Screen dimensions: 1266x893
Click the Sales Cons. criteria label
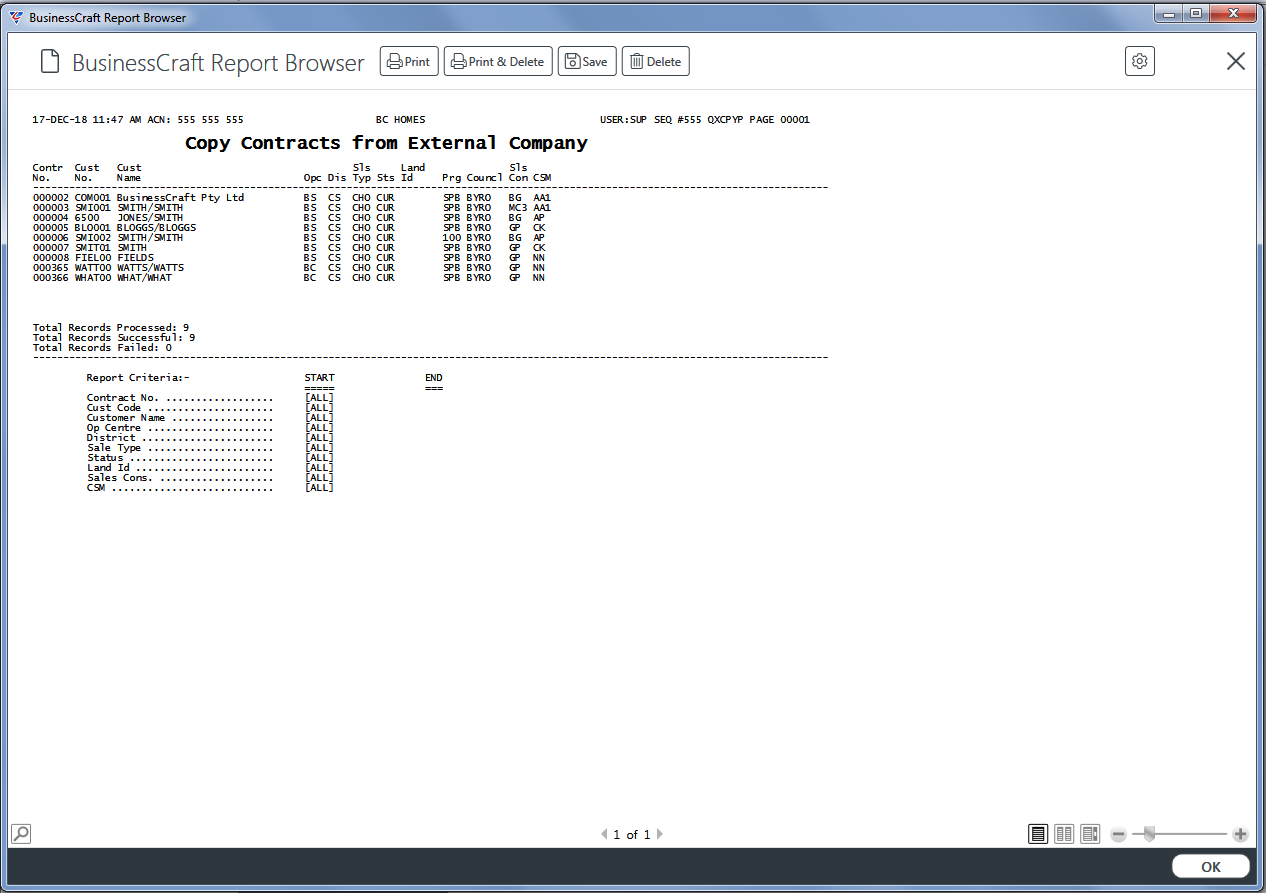(120, 478)
